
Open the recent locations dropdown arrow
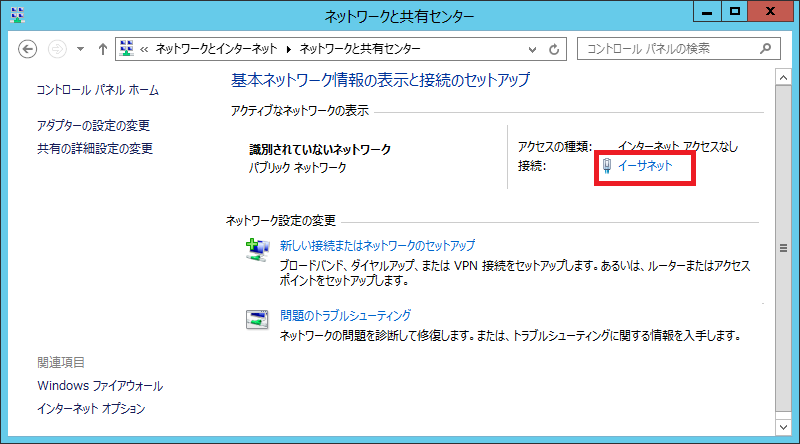point(80,49)
